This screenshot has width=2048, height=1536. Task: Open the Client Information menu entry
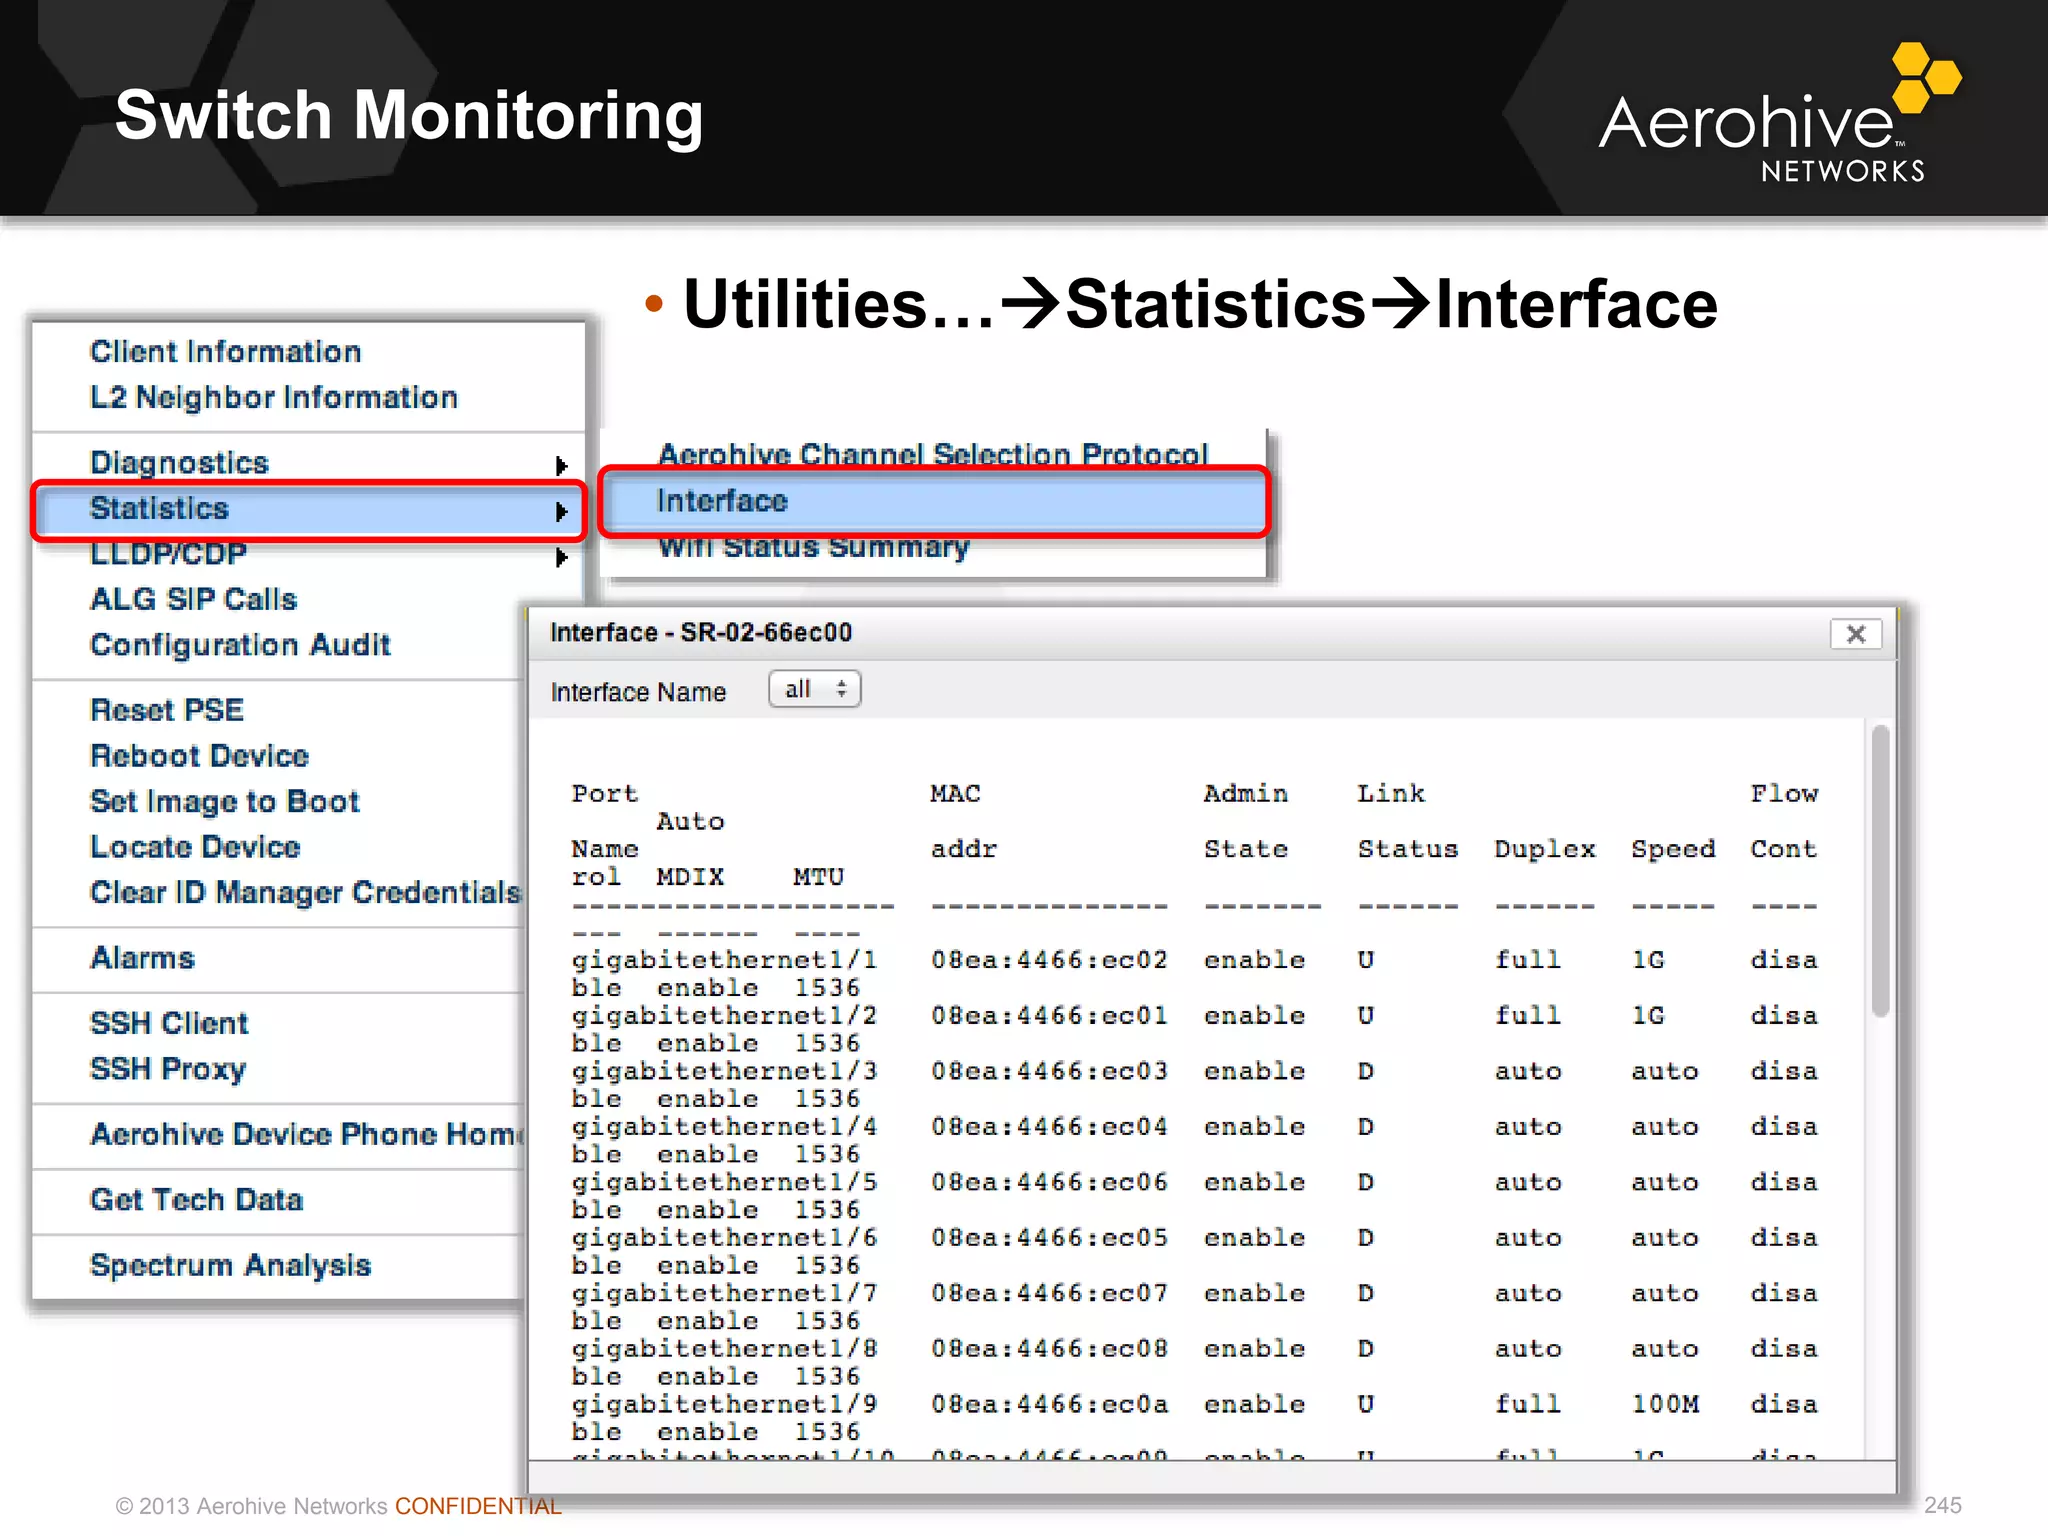225,352
